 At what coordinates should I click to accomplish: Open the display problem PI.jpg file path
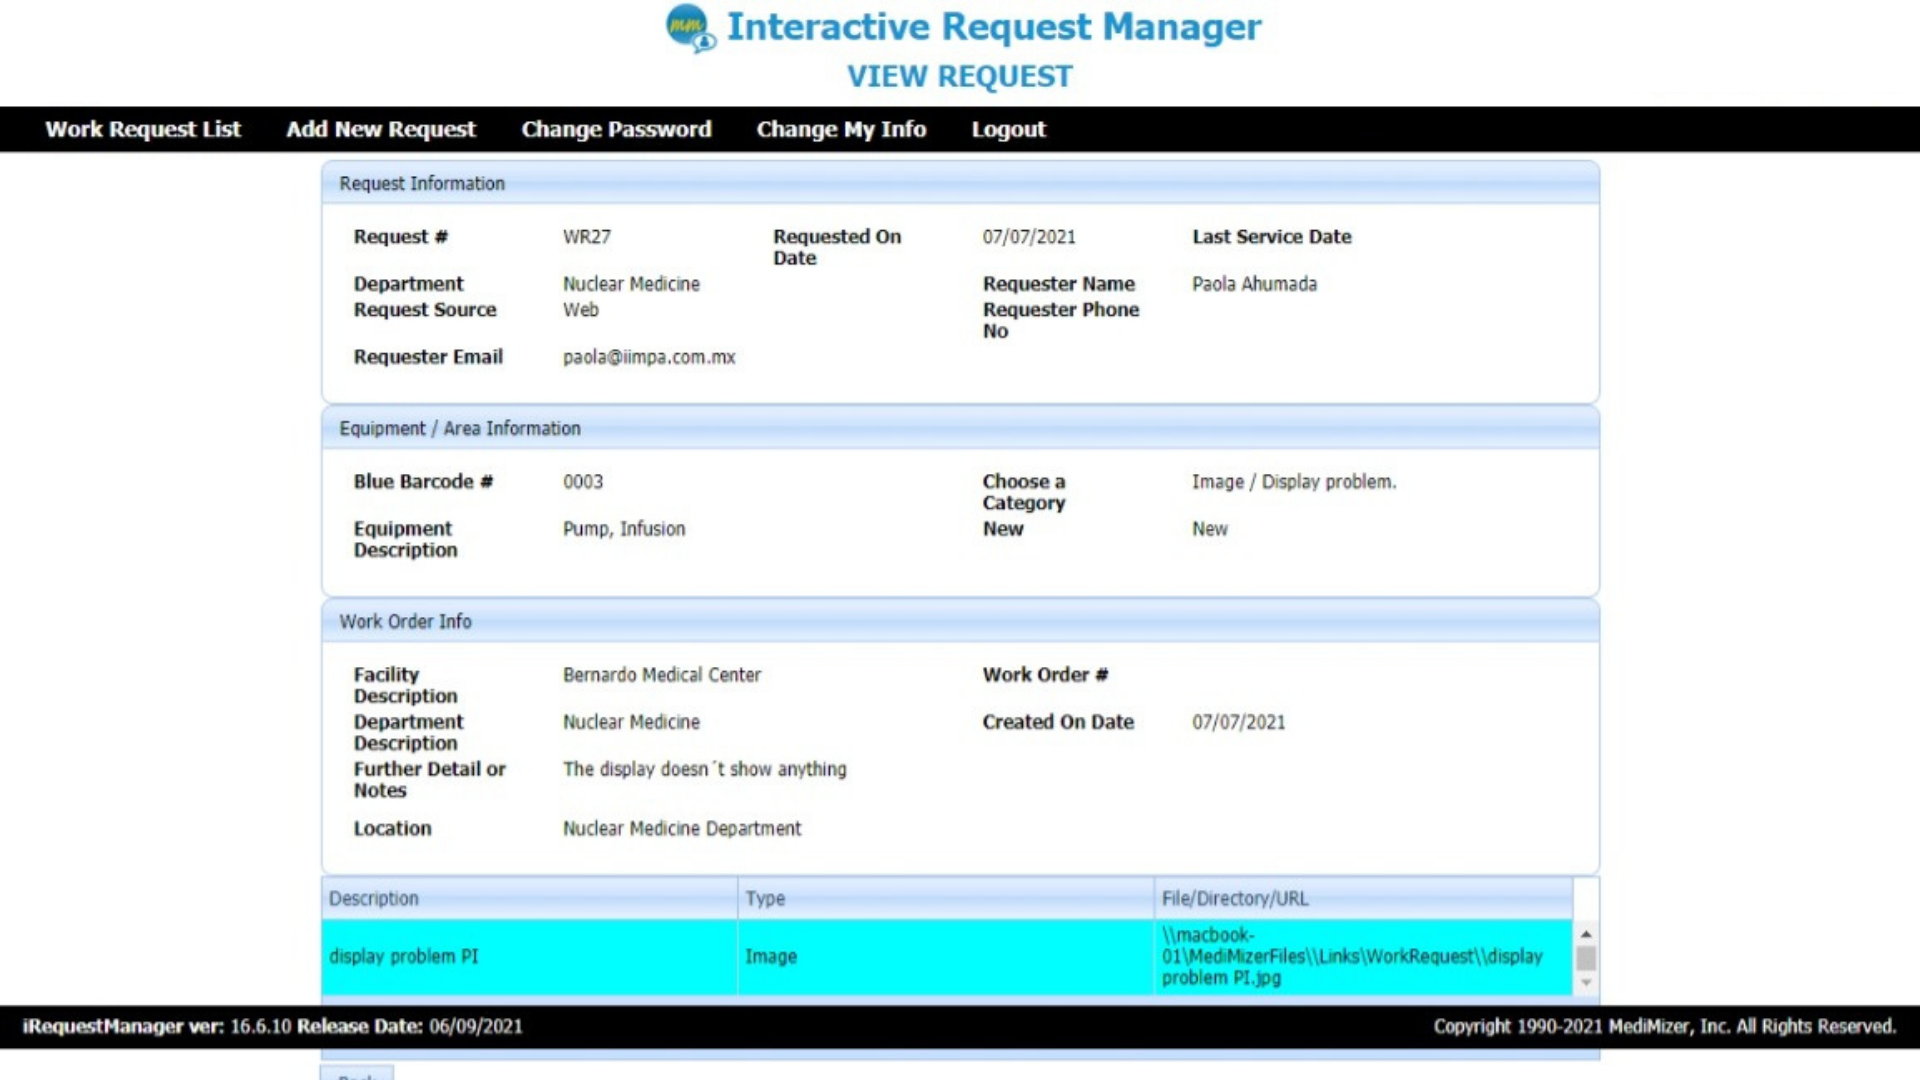click(x=1354, y=957)
